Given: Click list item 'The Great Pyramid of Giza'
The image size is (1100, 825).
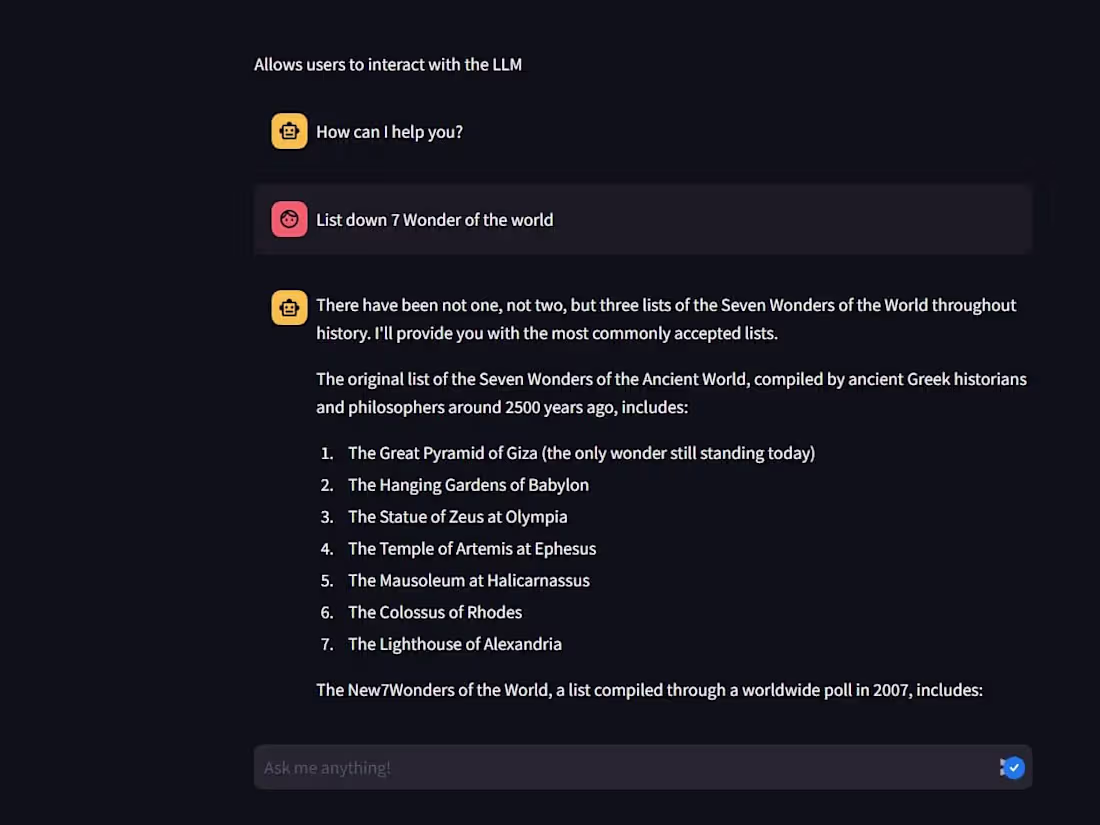Looking at the screenshot, I should pyautogui.click(x=581, y=453).
